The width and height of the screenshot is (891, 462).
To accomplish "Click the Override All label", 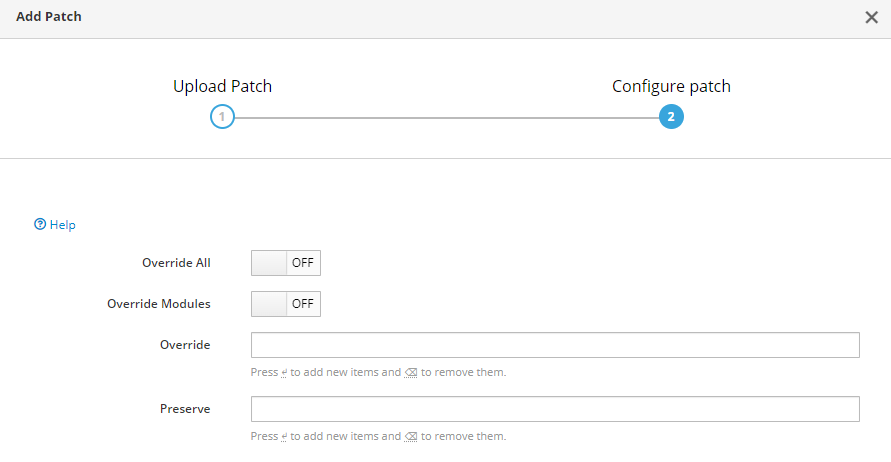I will pyautogui.click(x=176, y=263).
